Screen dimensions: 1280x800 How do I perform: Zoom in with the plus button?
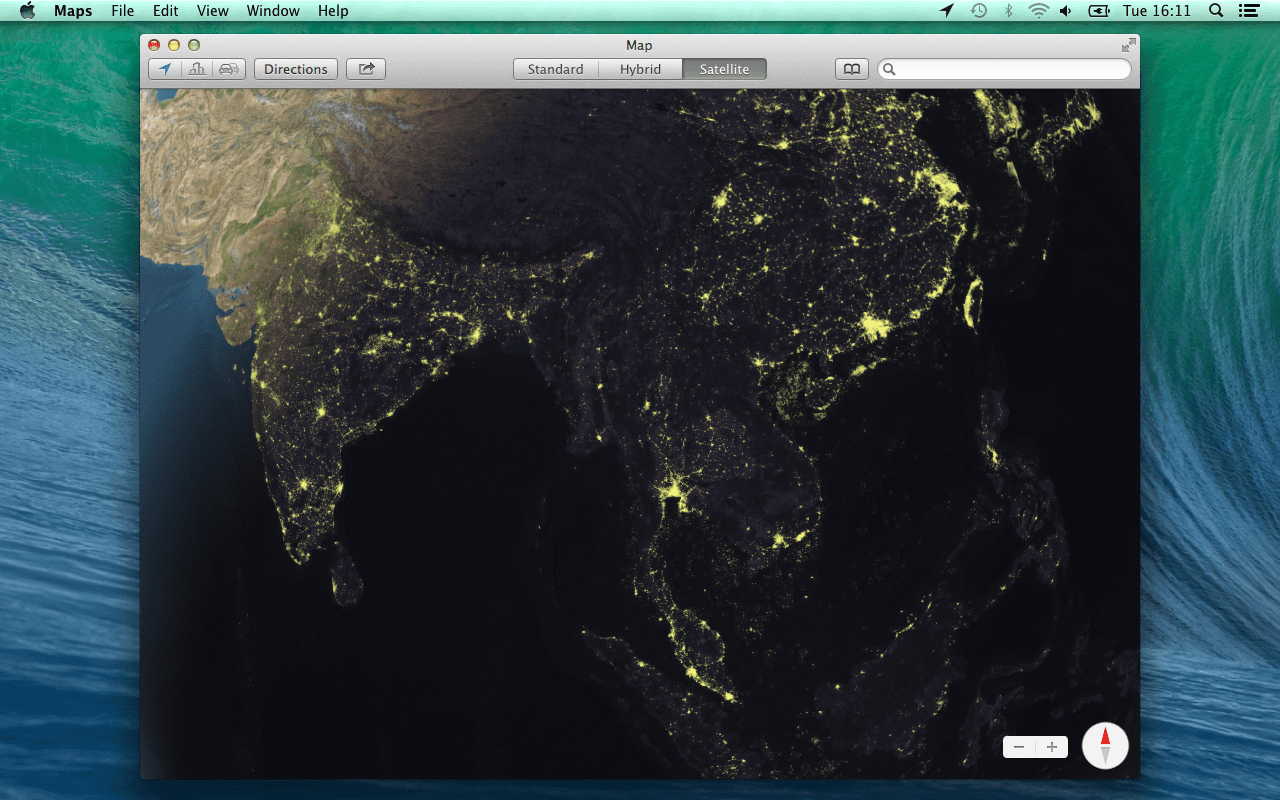(x=1052, y=747)
